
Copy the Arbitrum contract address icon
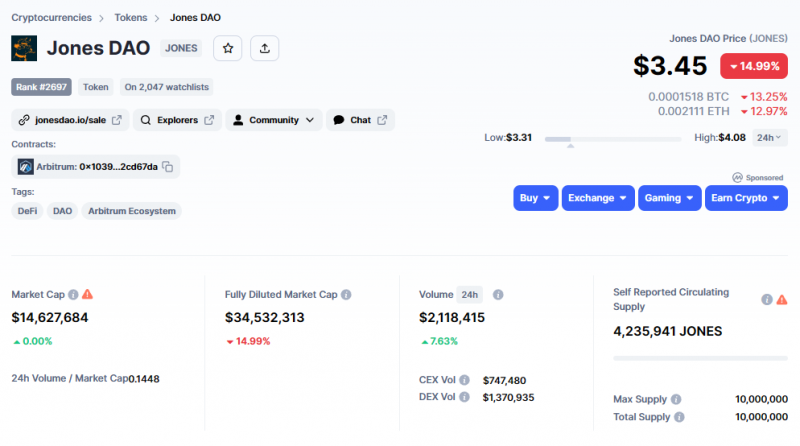coord(168,167)
